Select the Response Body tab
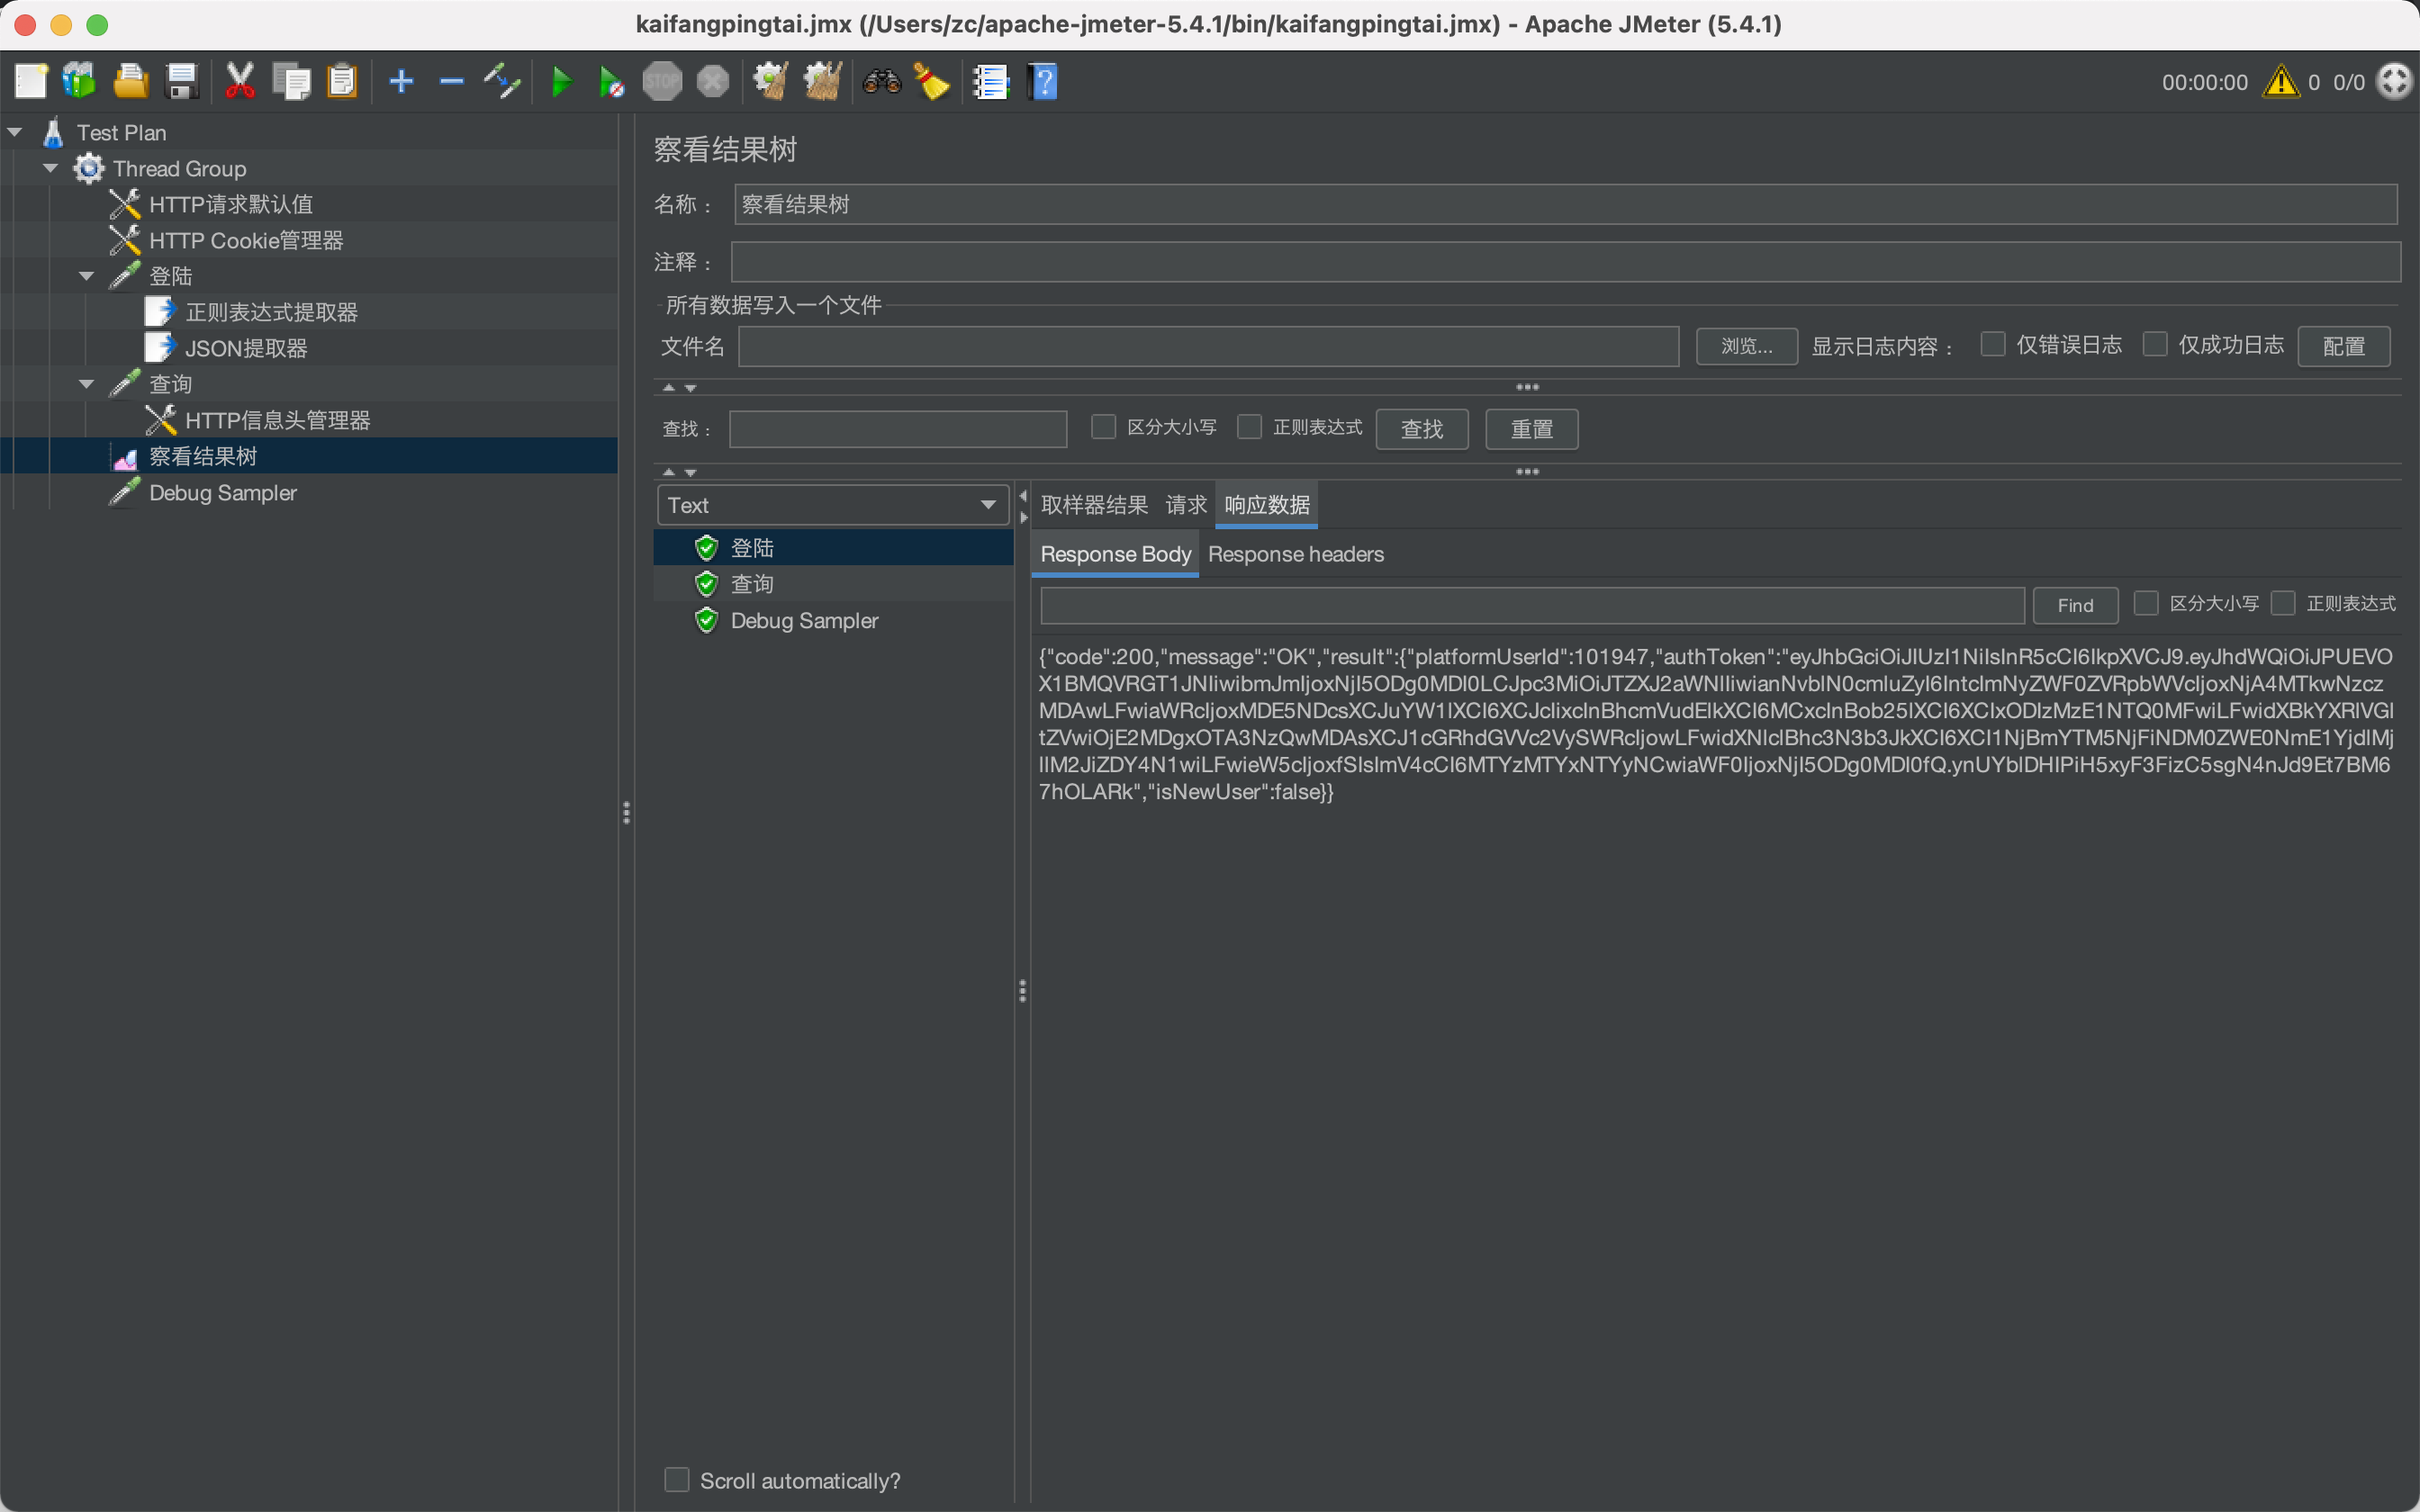 (x=1116, y=554)
